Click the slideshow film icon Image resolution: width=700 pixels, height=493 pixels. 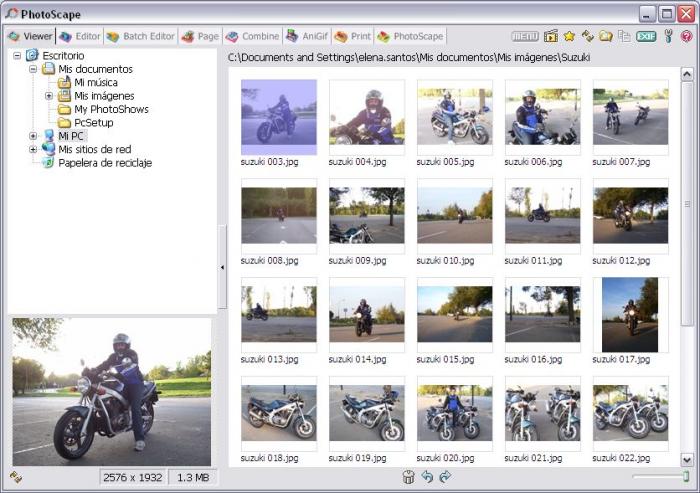tap(551, 36)
